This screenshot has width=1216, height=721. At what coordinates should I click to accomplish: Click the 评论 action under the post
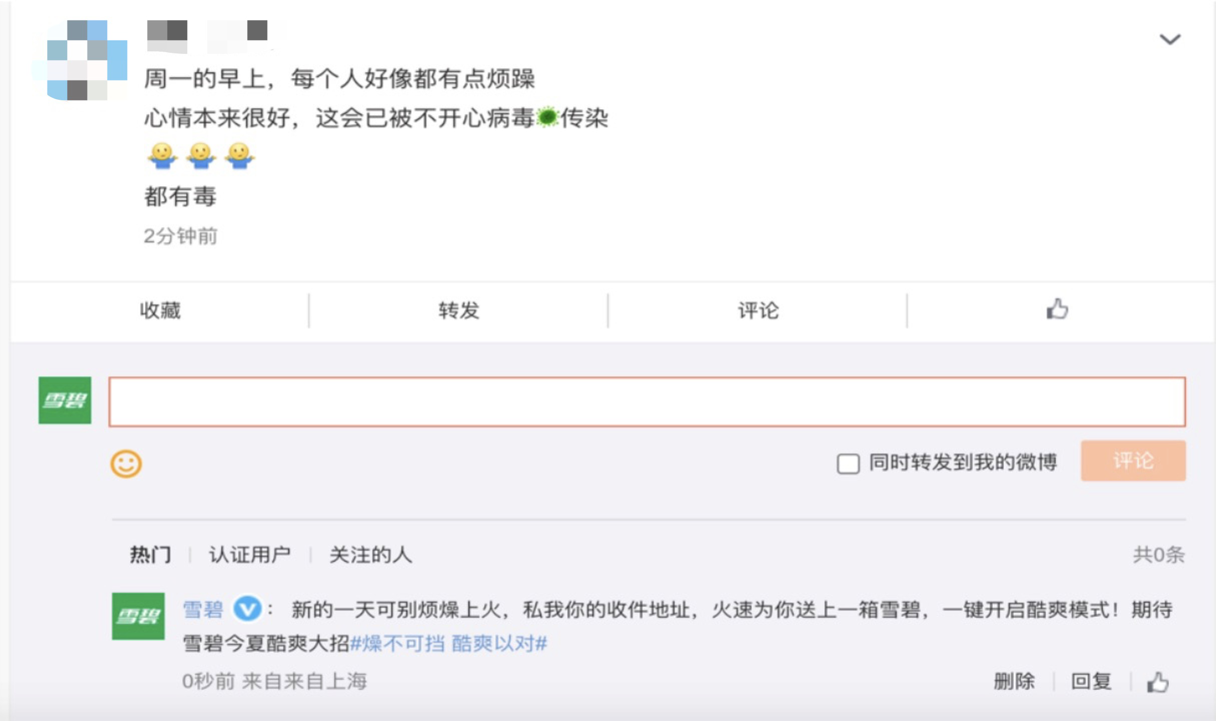pyautogui.click(x=758, y=311)
